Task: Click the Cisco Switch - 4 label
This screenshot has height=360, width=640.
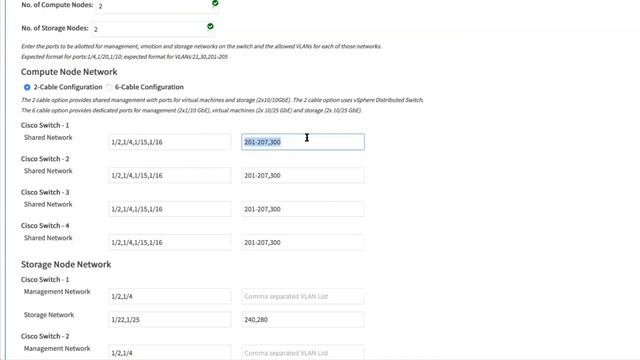Action: 45,226
